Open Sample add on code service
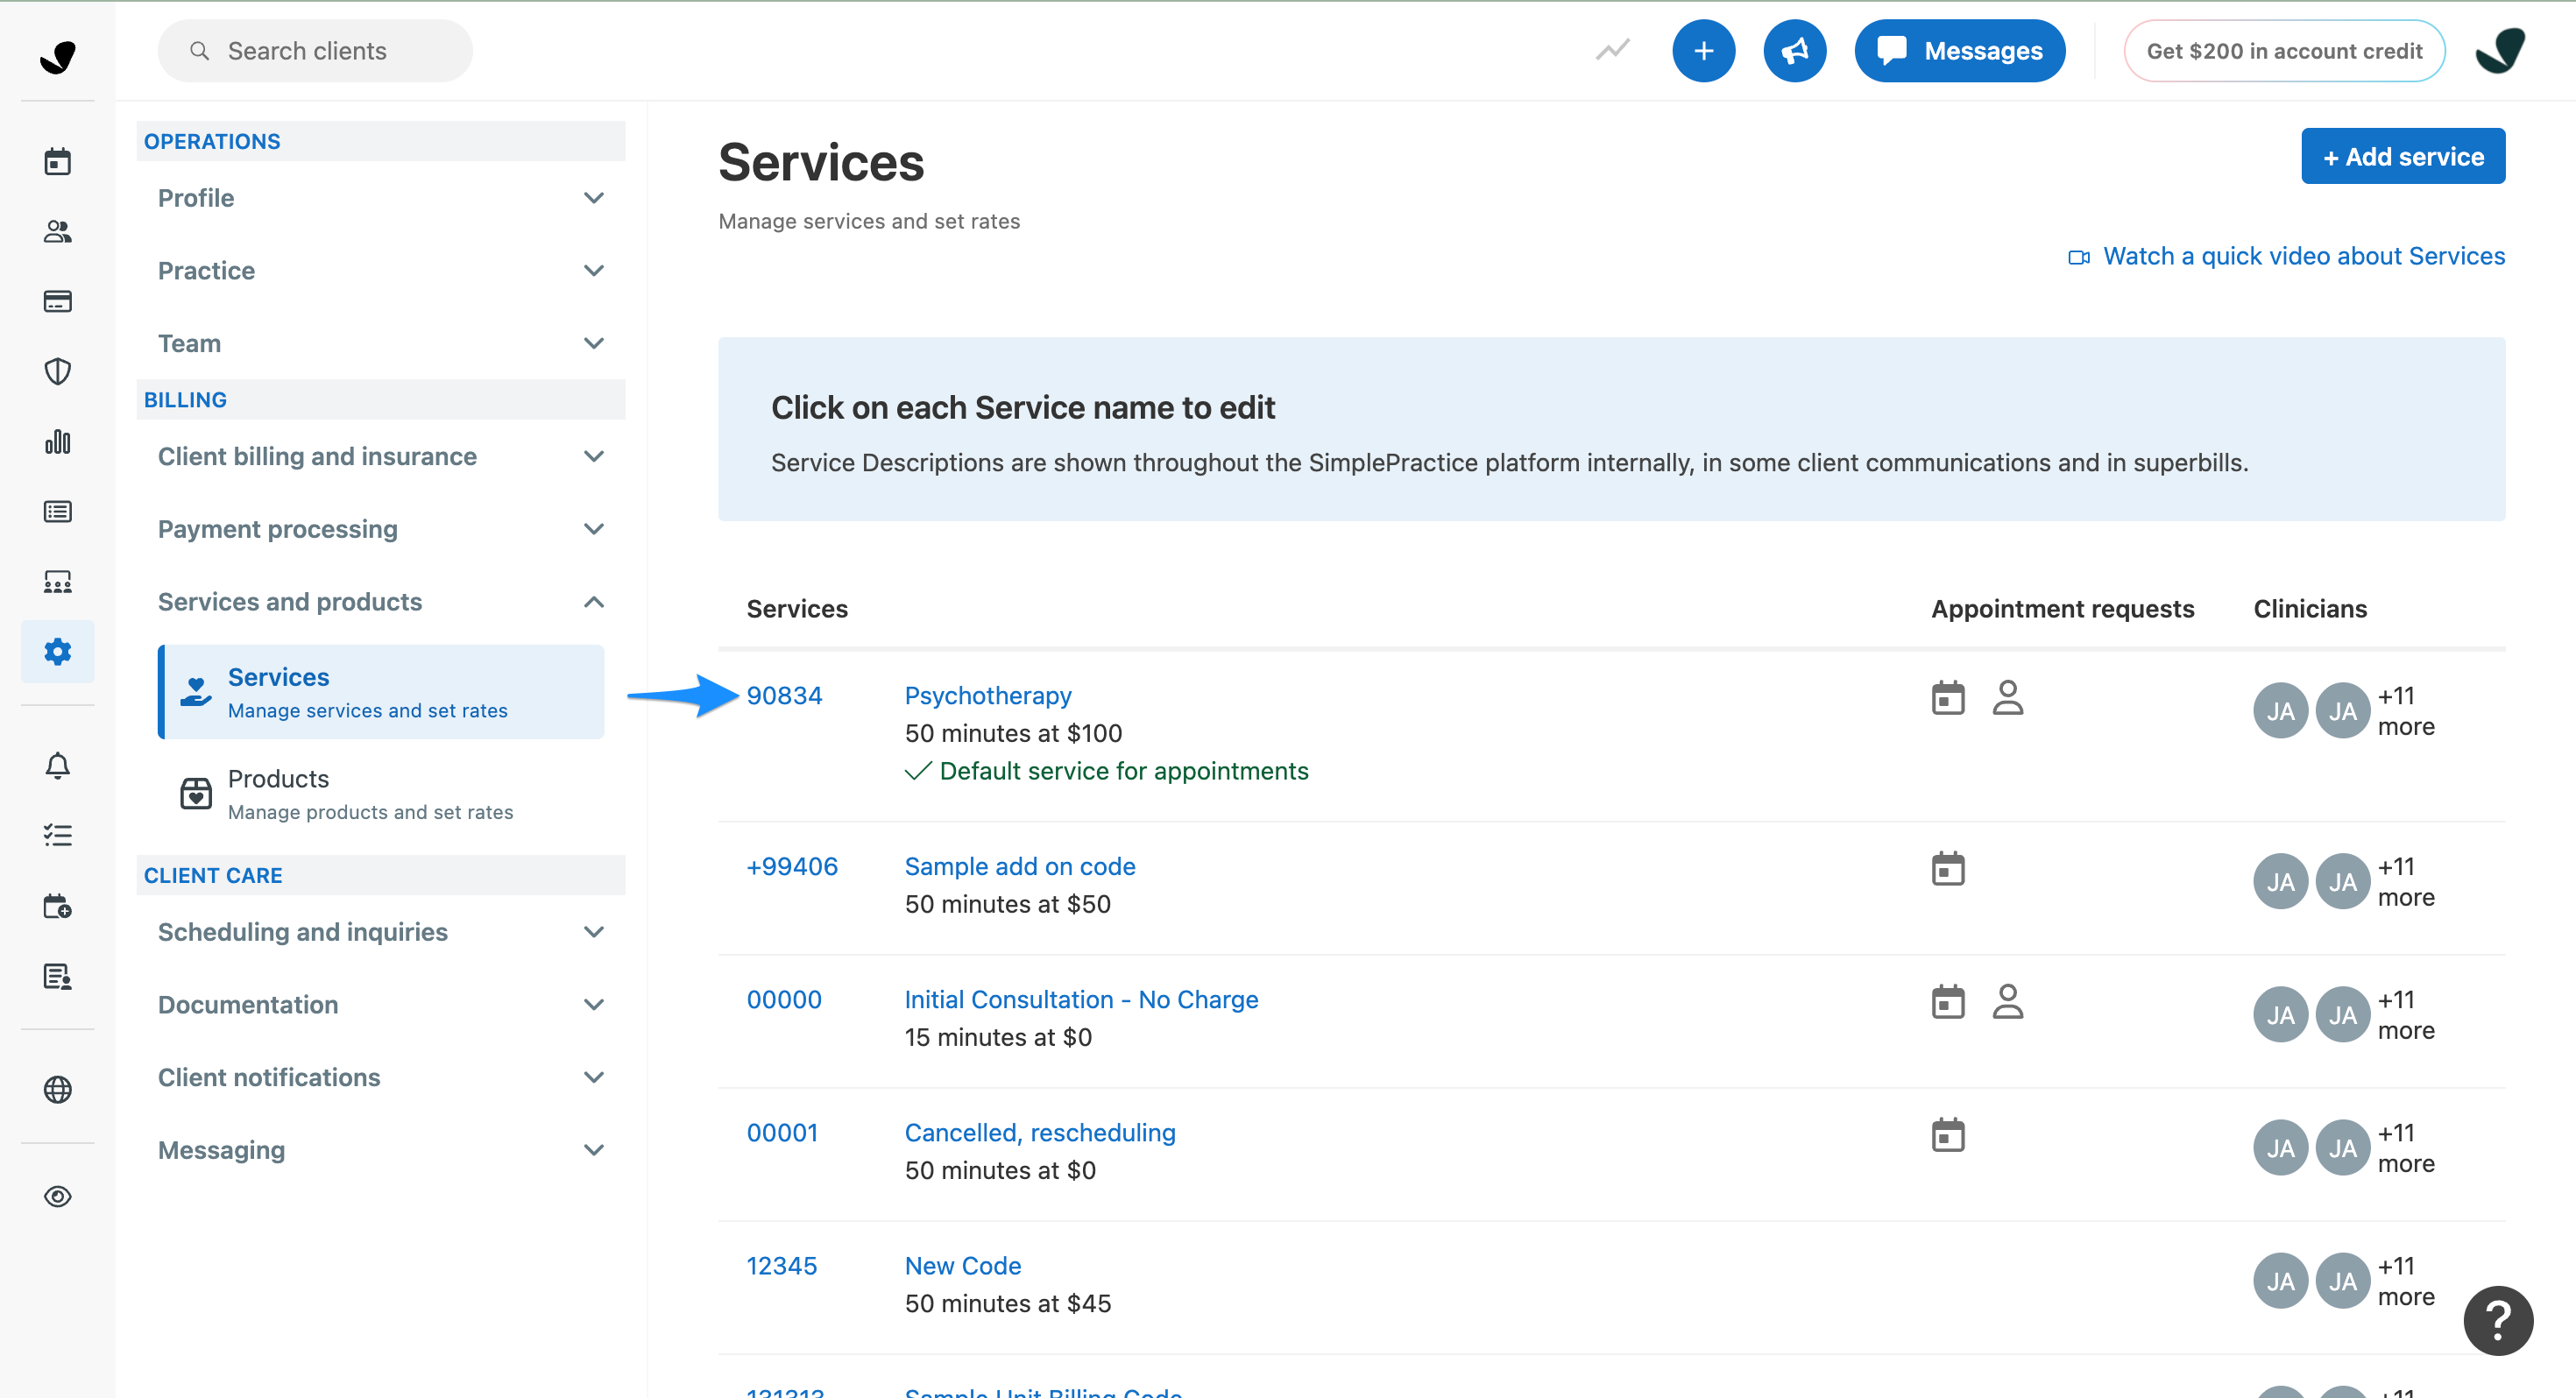2576x1398 pixels. tap(1019, 867)
